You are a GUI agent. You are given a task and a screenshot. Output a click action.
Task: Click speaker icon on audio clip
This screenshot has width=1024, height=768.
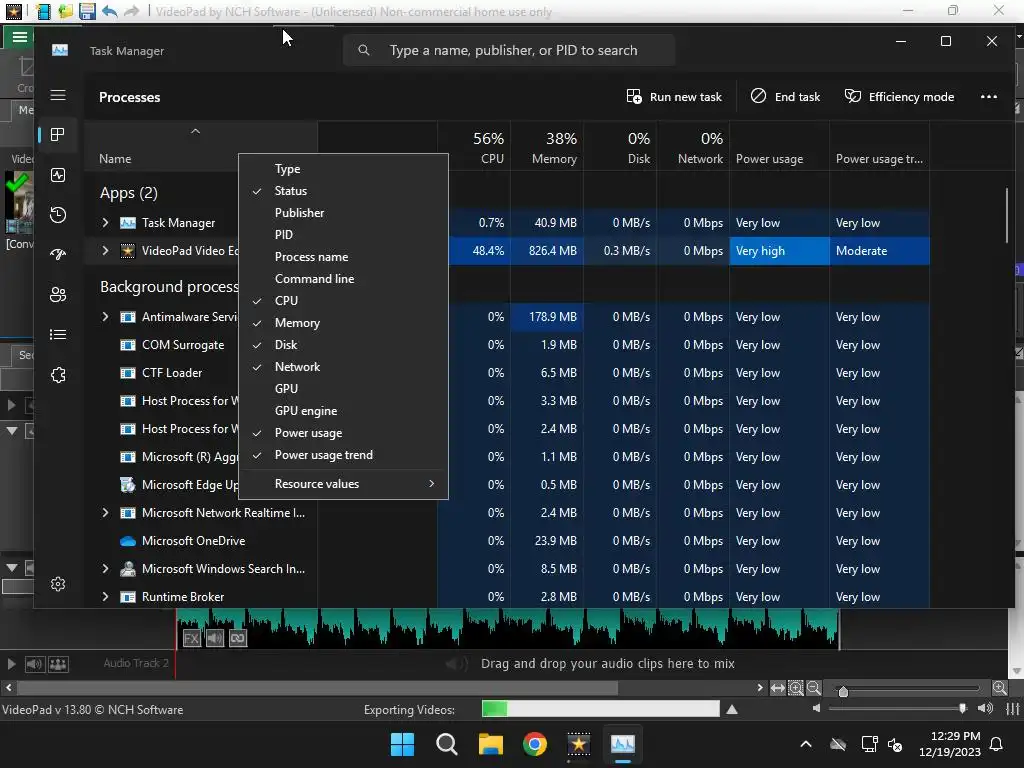click(x=215, y=639)
